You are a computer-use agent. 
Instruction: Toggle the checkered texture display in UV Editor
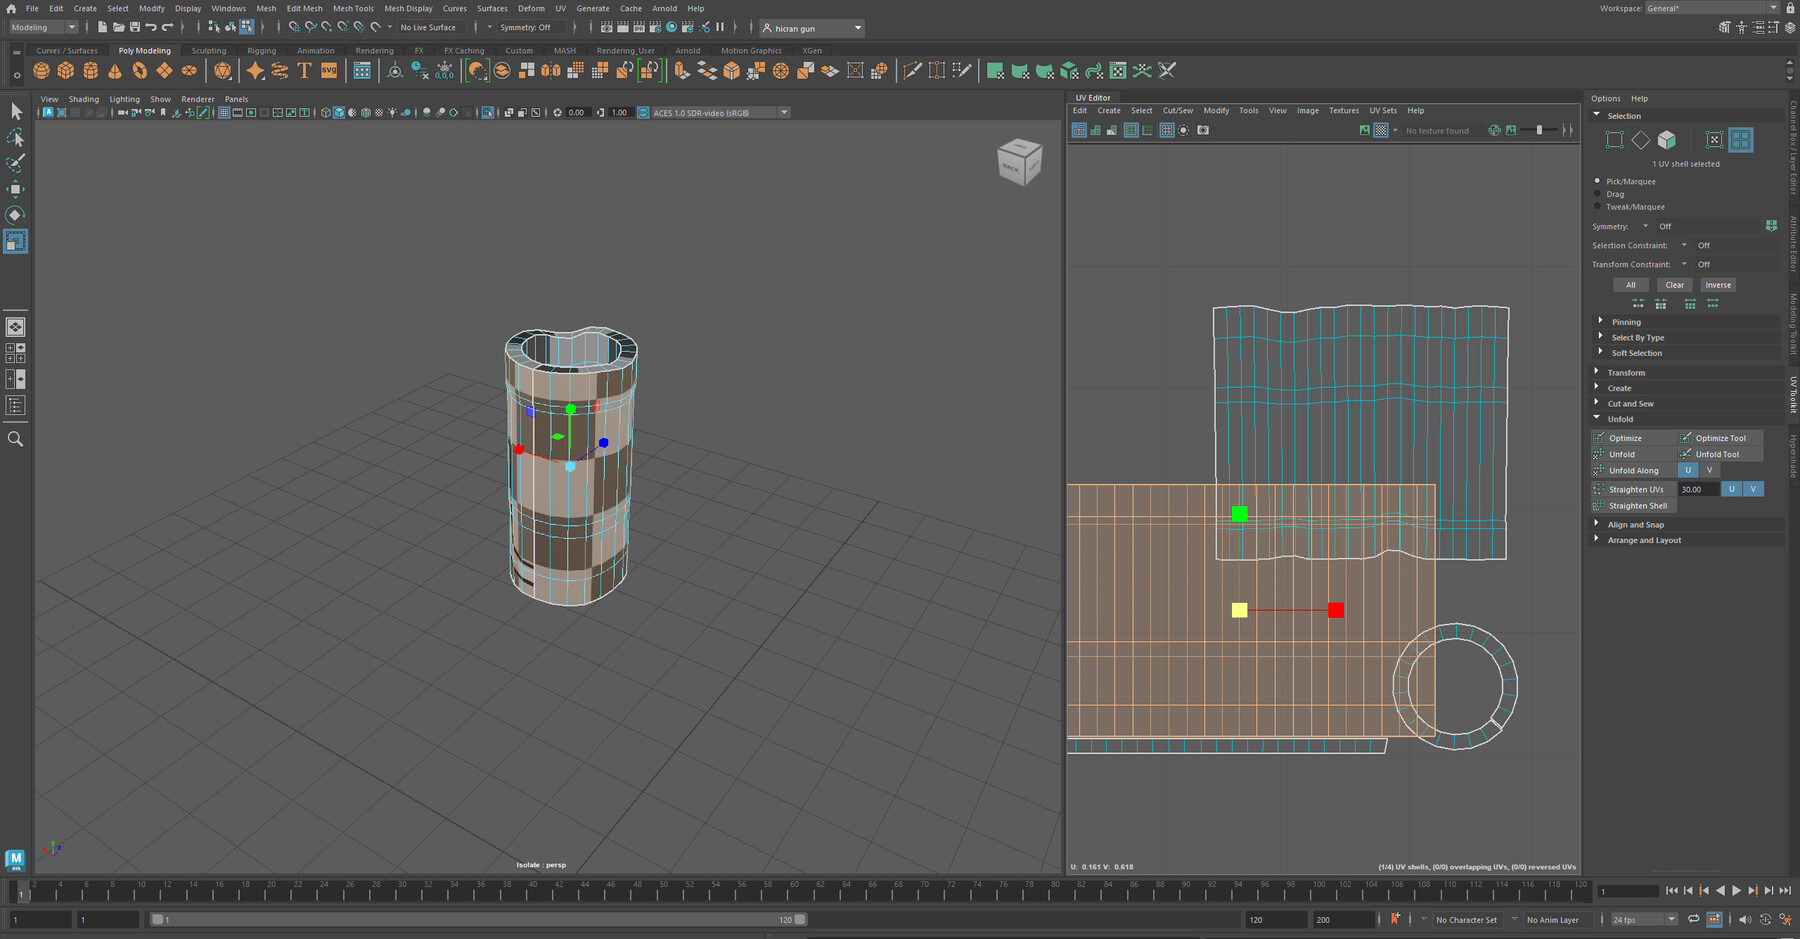tap(1381, 130)
